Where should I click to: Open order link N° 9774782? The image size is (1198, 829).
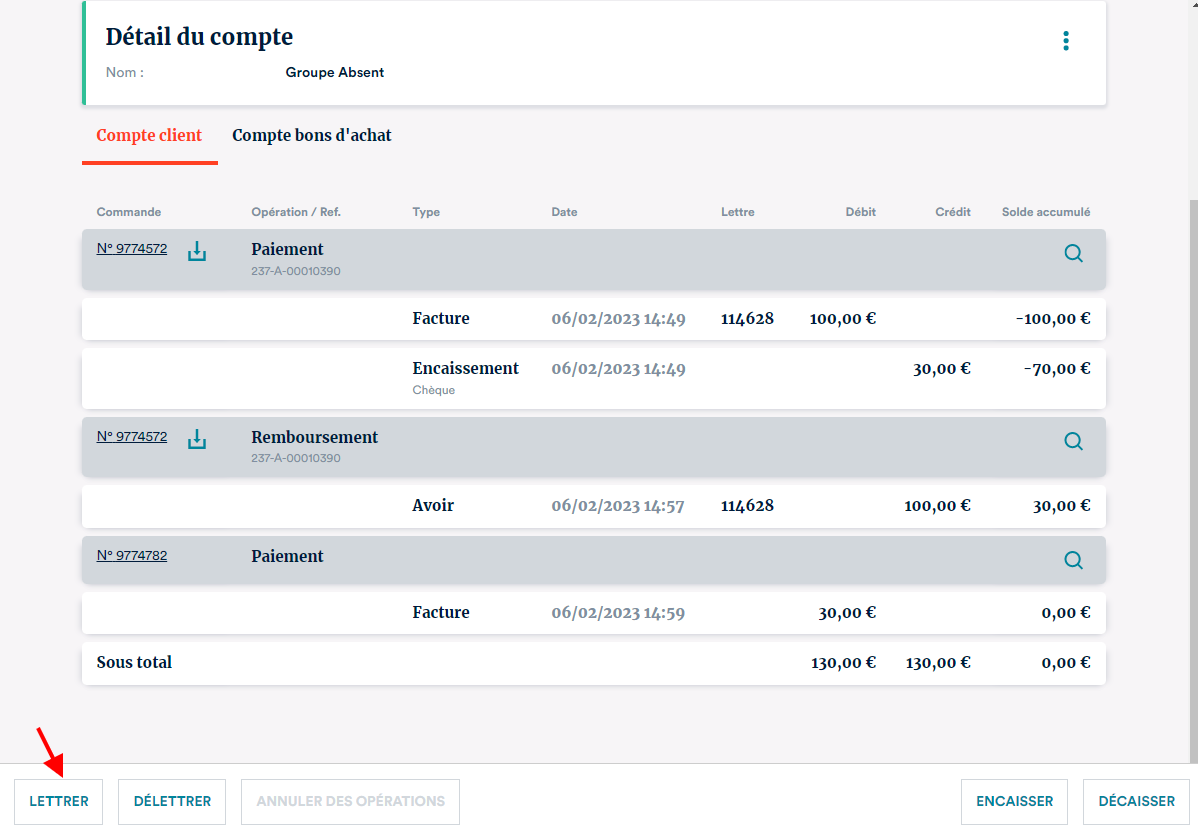[x=132, y=556]
